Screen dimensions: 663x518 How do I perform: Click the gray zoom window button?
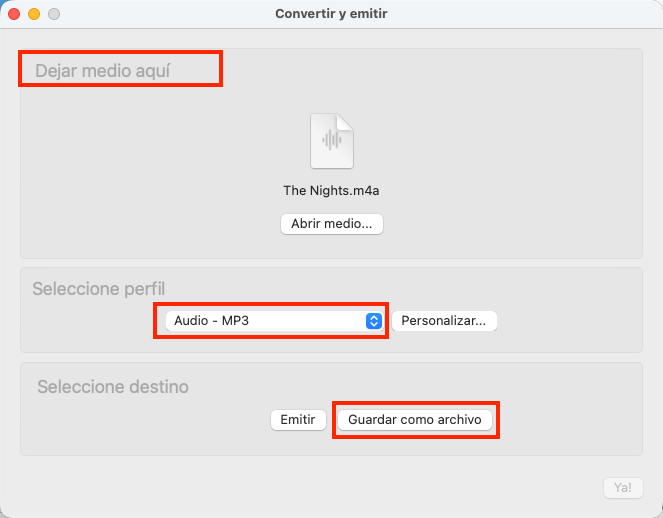pyautogui.click(x=54, y=14)
